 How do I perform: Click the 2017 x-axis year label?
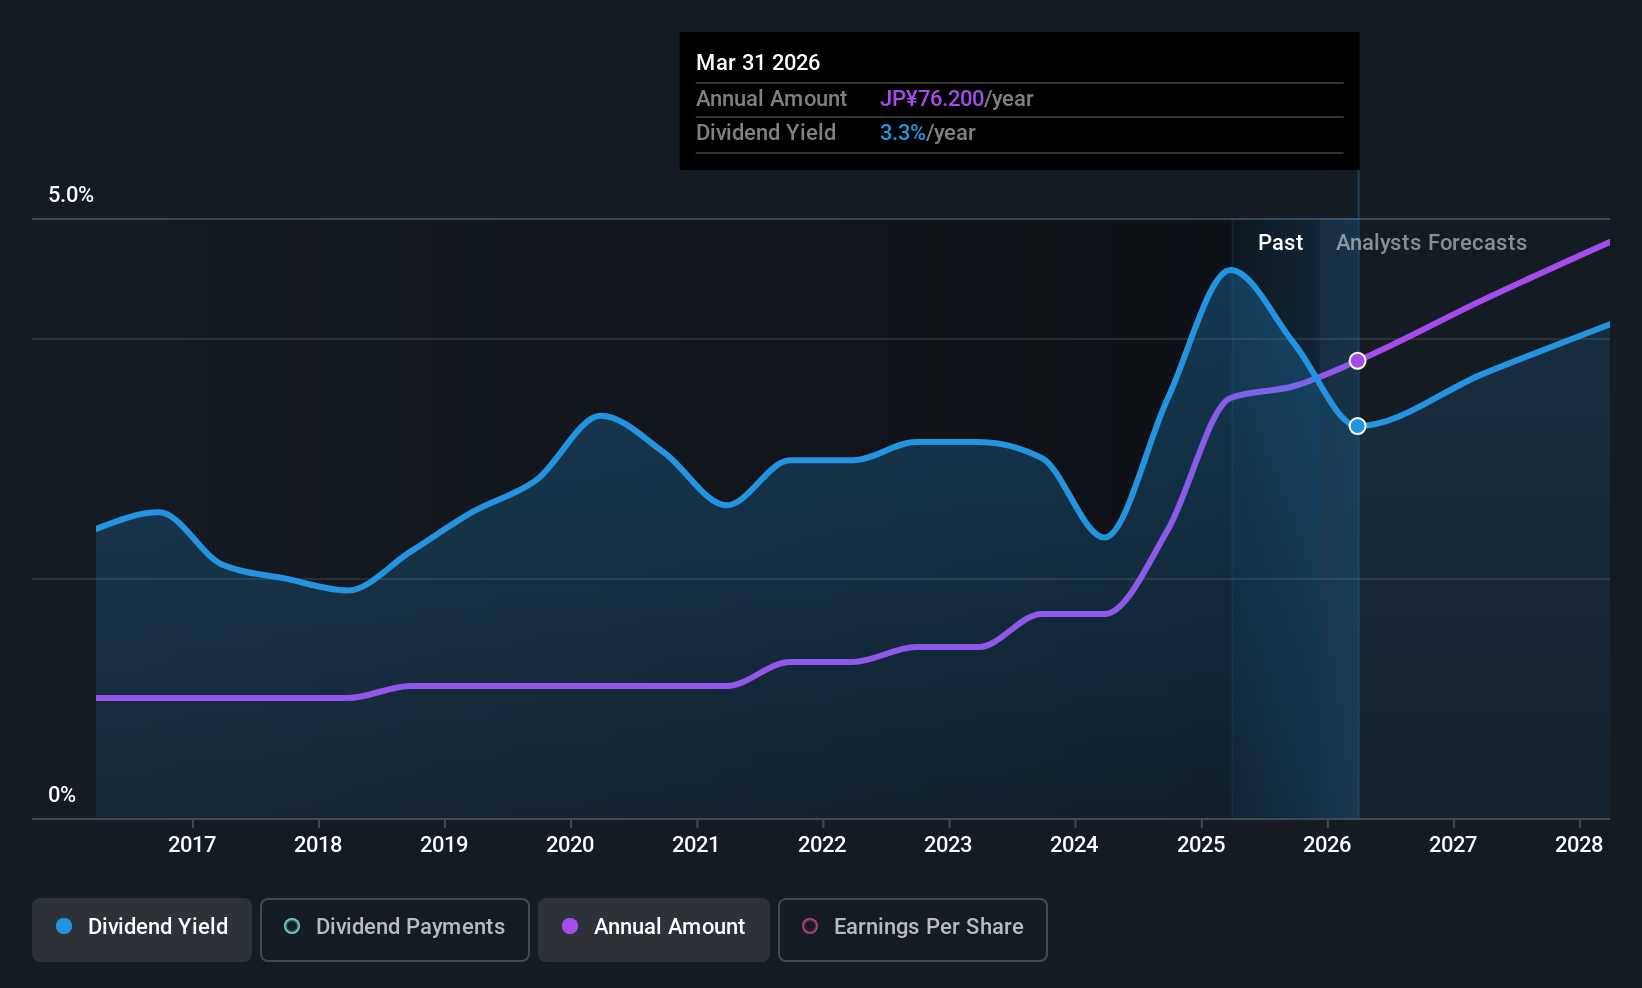[x=192, y=845]
